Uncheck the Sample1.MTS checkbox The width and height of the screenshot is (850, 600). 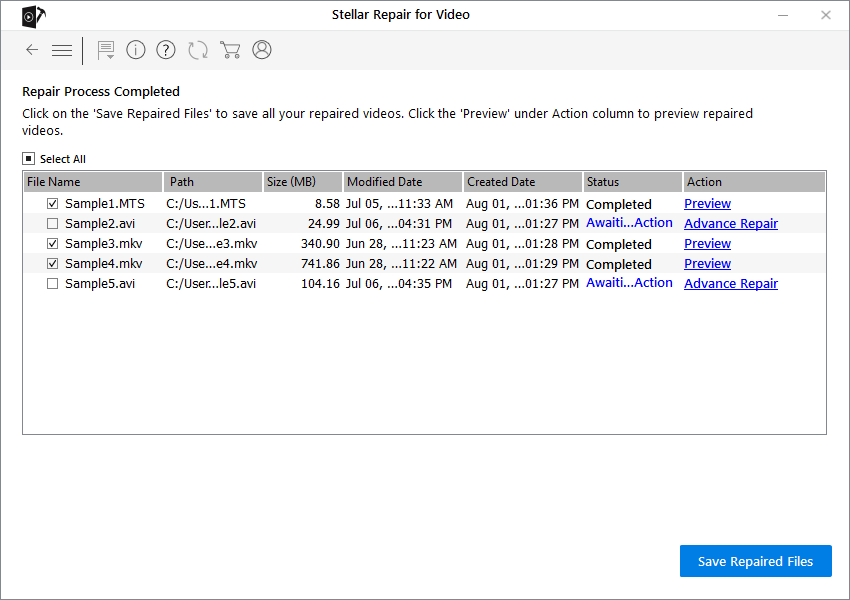[x=52, y=204]
